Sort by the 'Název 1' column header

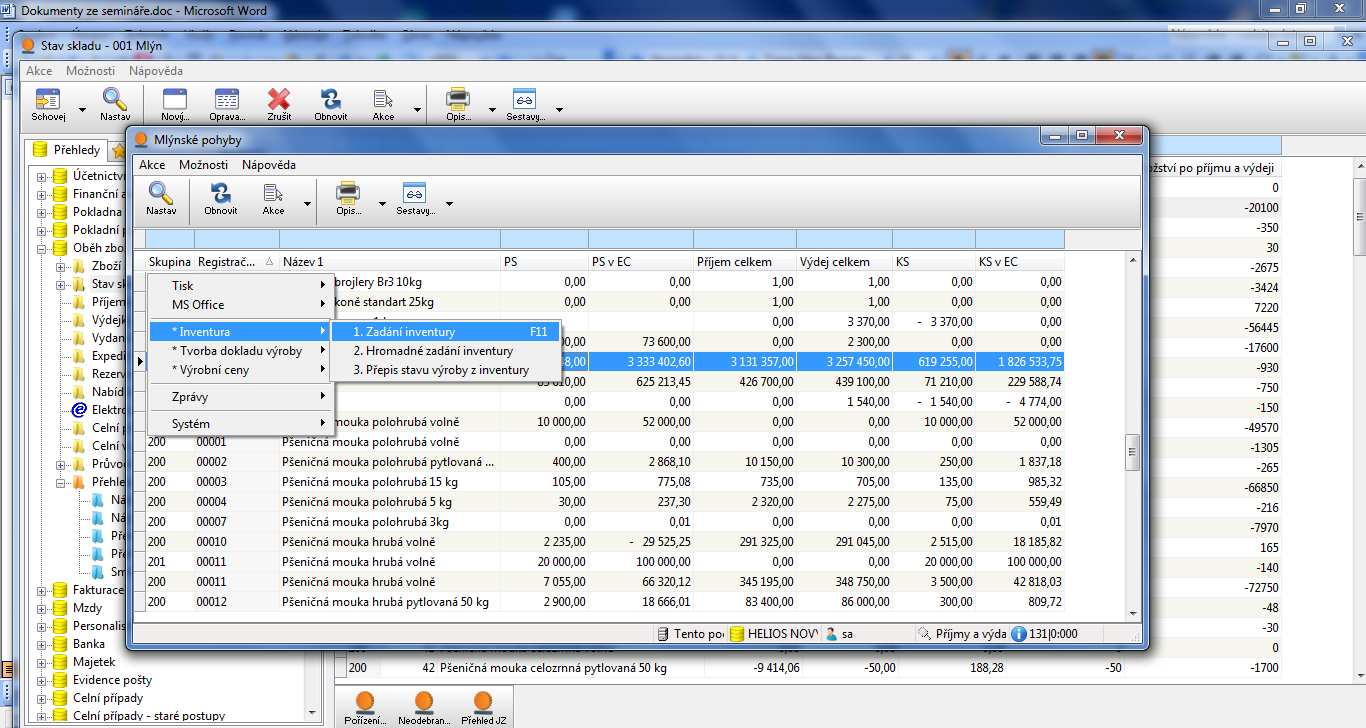(x=390, y=262)
